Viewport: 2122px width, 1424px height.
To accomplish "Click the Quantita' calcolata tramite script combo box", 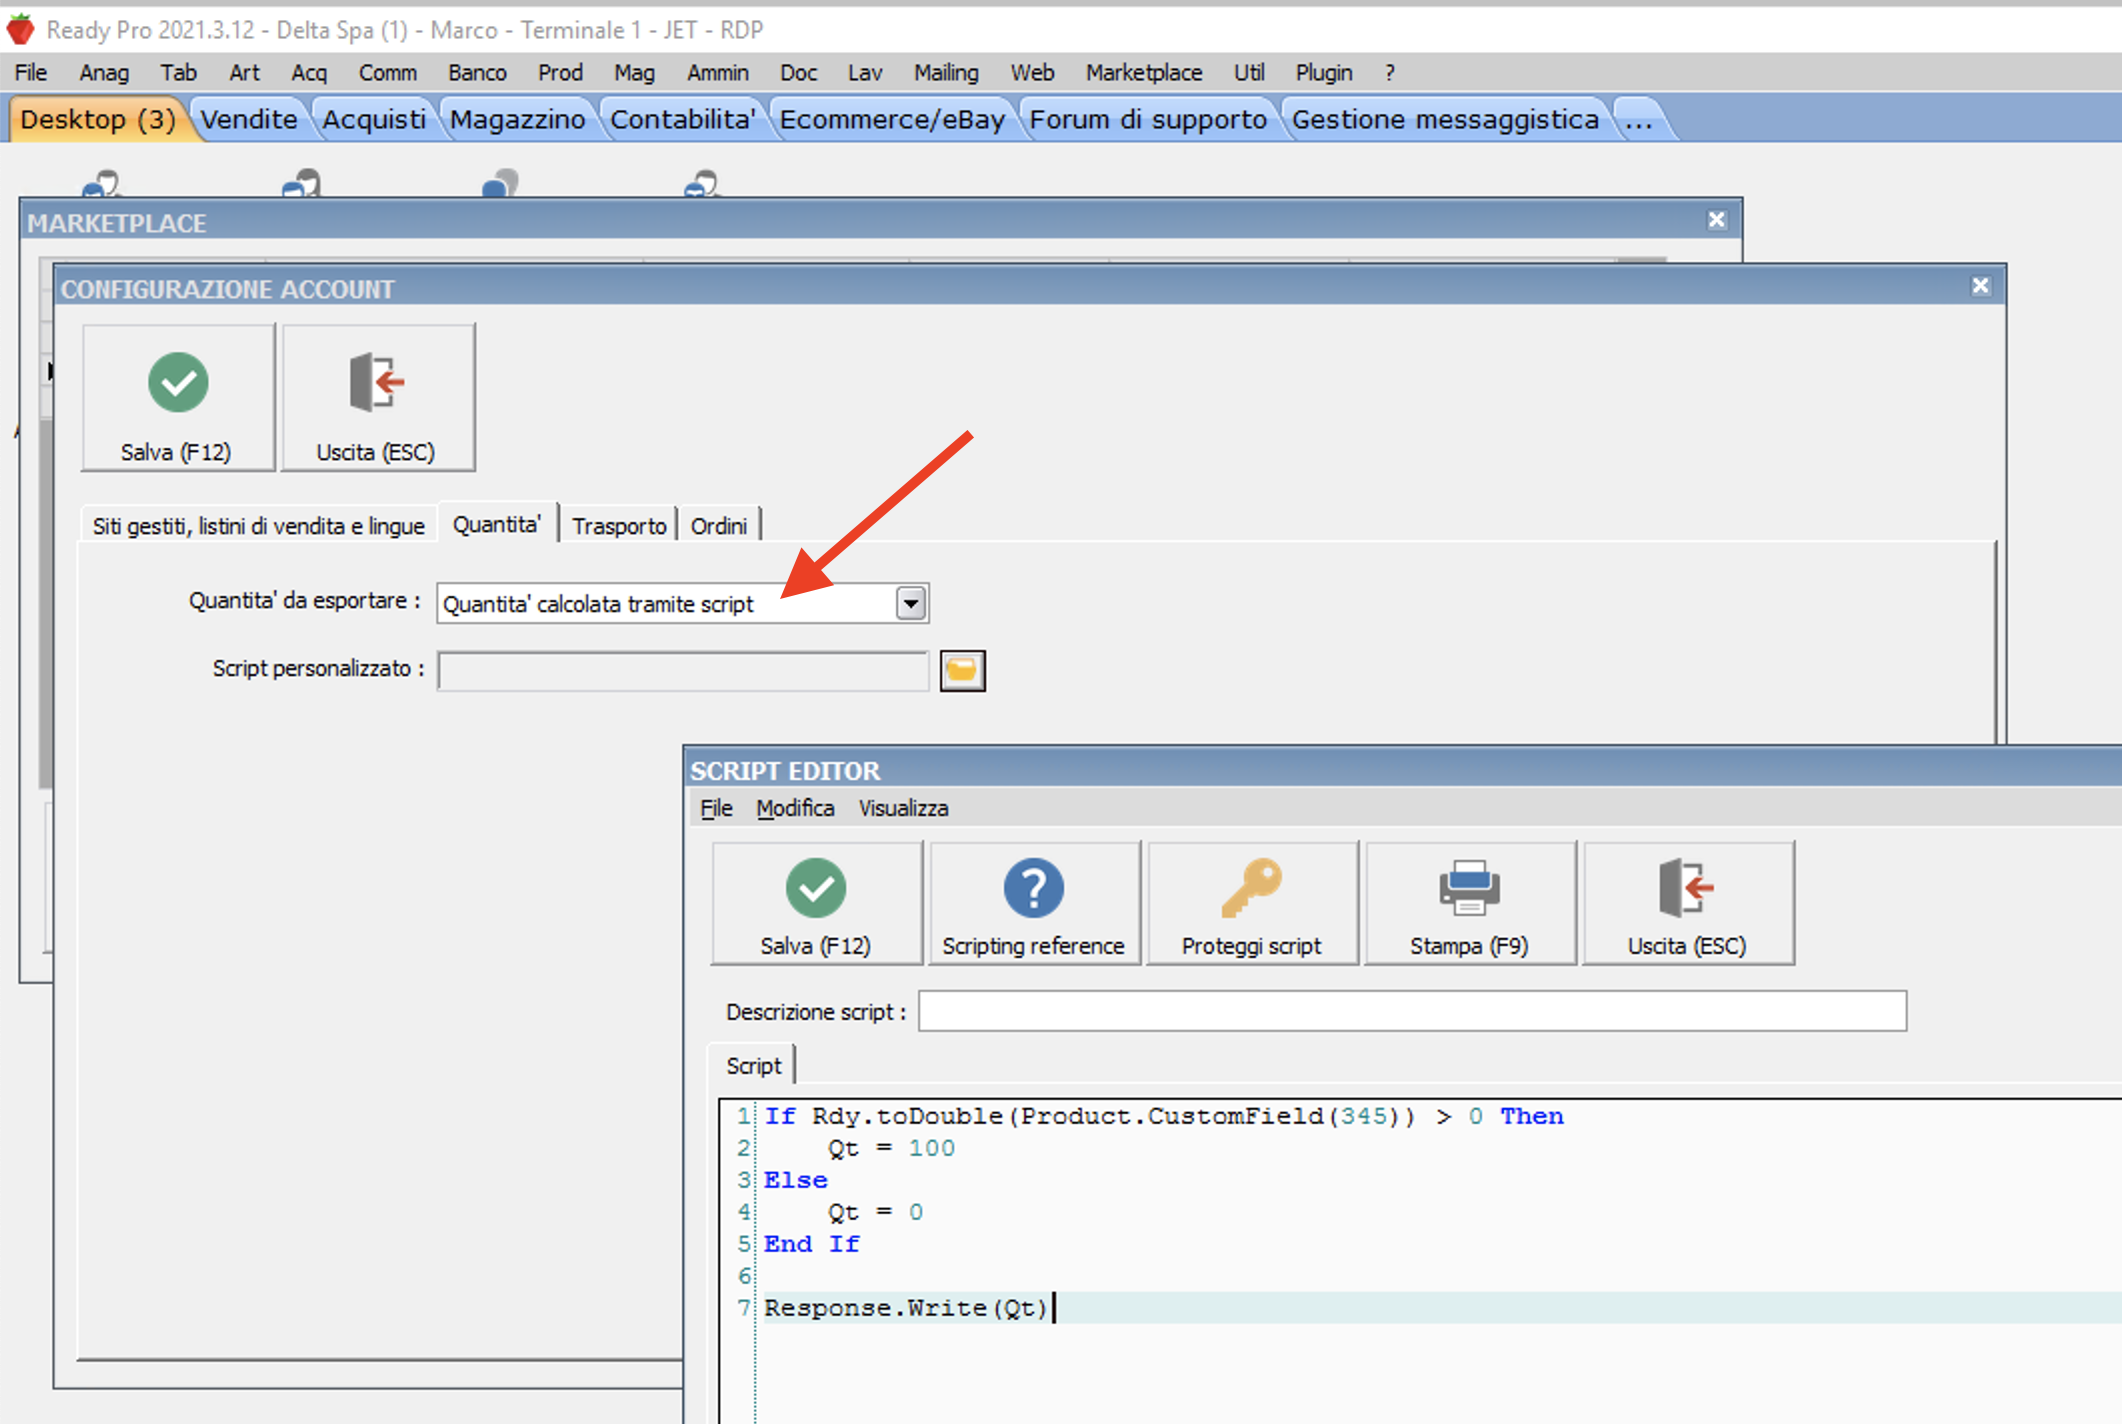I will 682,604.
